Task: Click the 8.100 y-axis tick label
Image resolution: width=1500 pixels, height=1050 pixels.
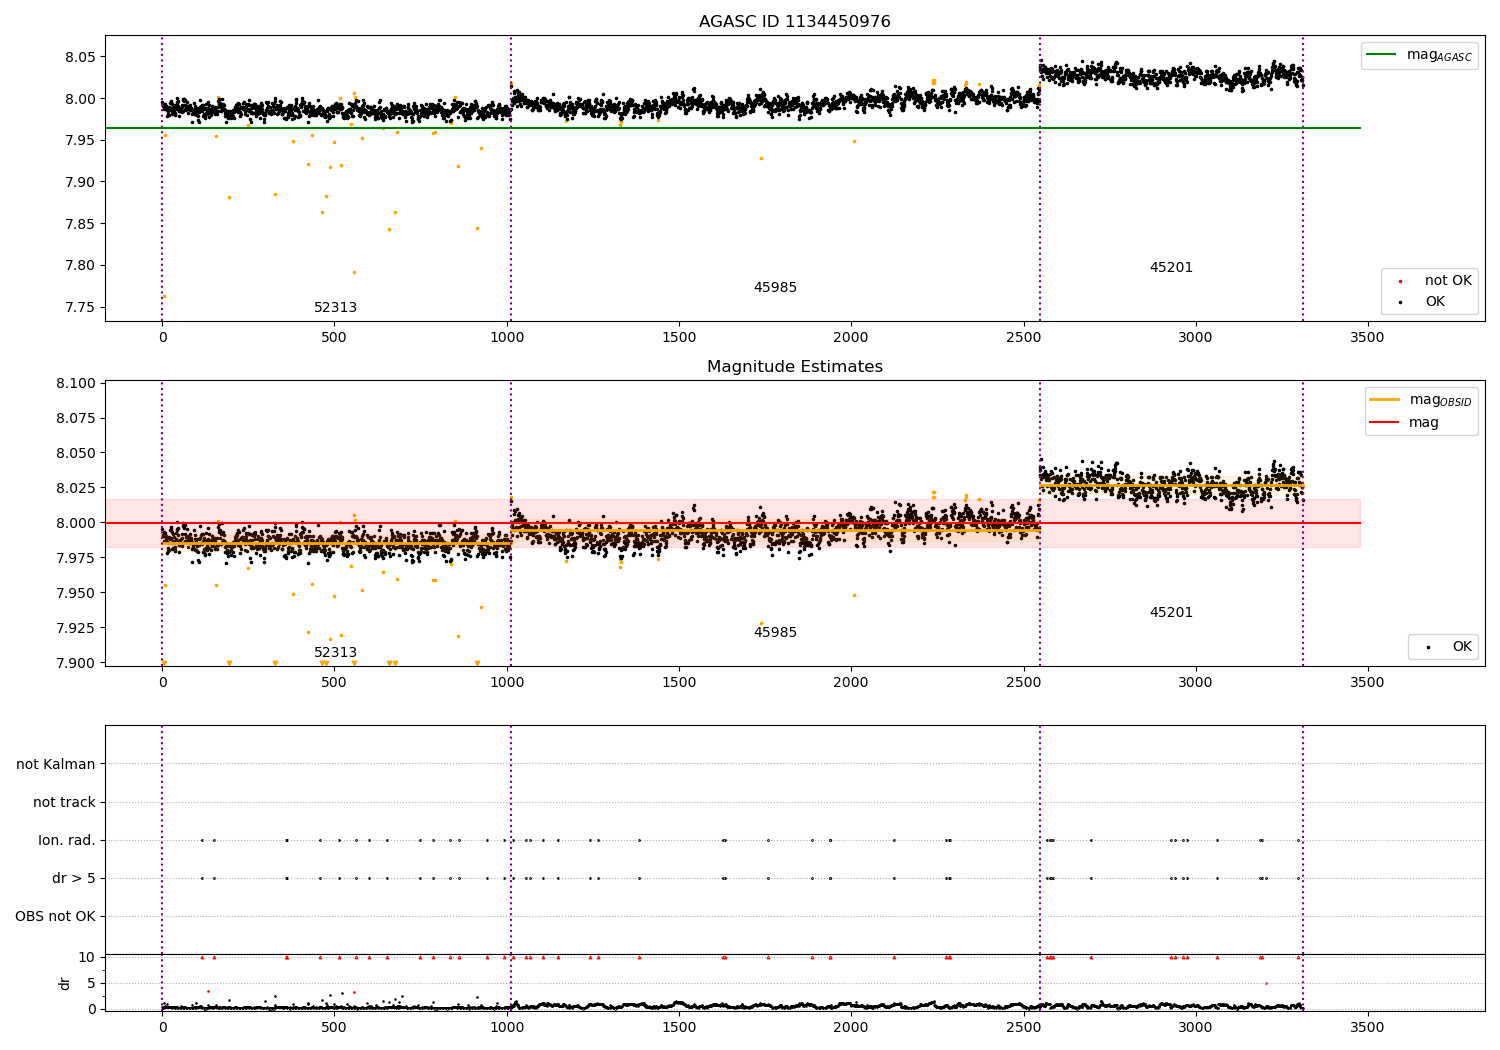Action: click(x=75, y=383)
